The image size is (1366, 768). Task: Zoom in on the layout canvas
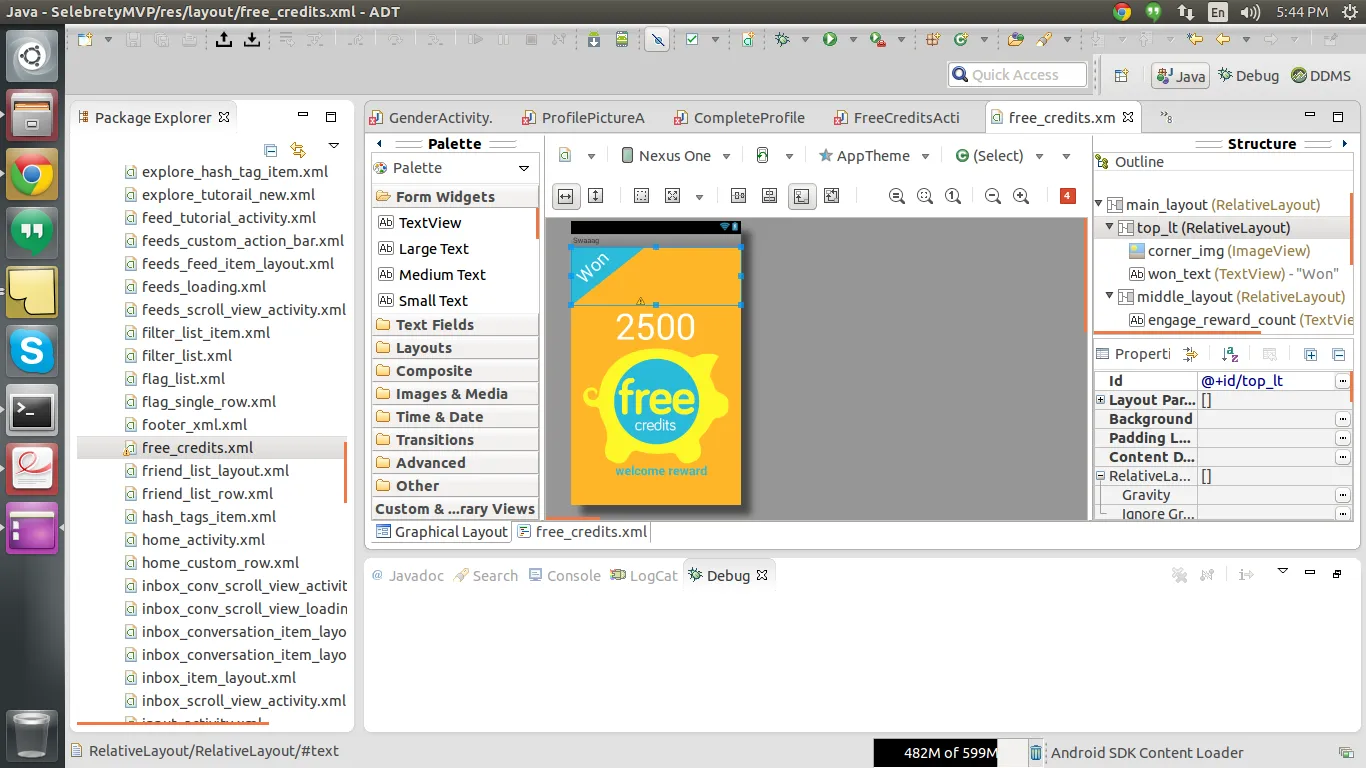[x=1021, y=196]
